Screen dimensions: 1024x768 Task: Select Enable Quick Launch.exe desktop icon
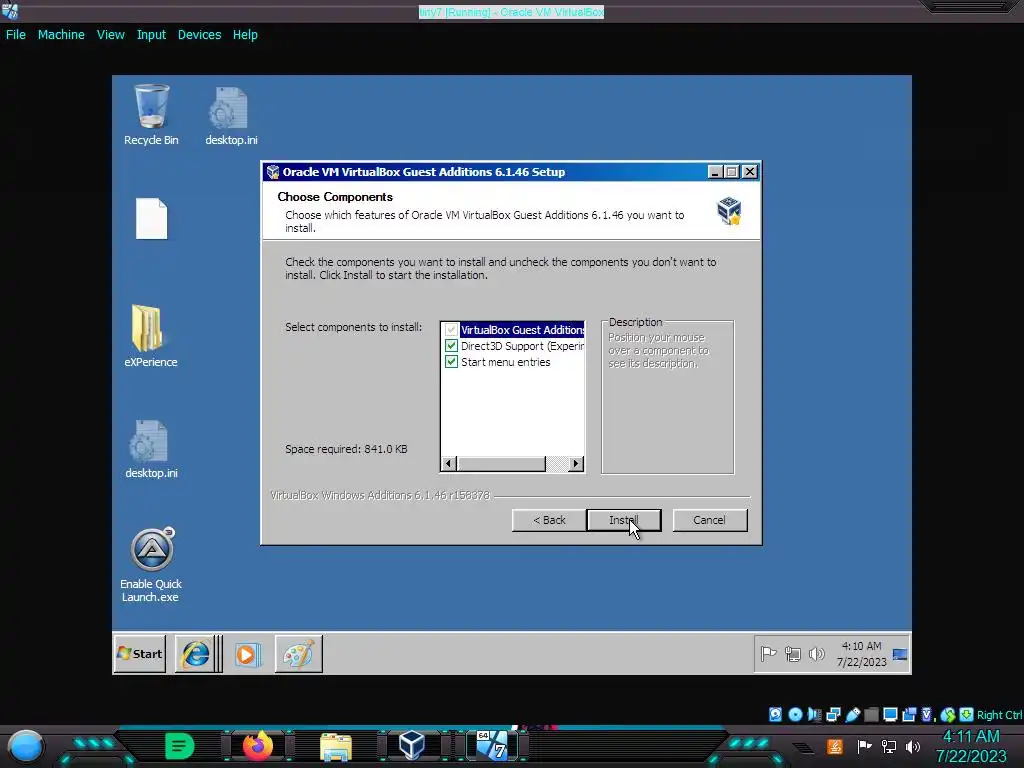pyautogui.click(x=151, y=565)
